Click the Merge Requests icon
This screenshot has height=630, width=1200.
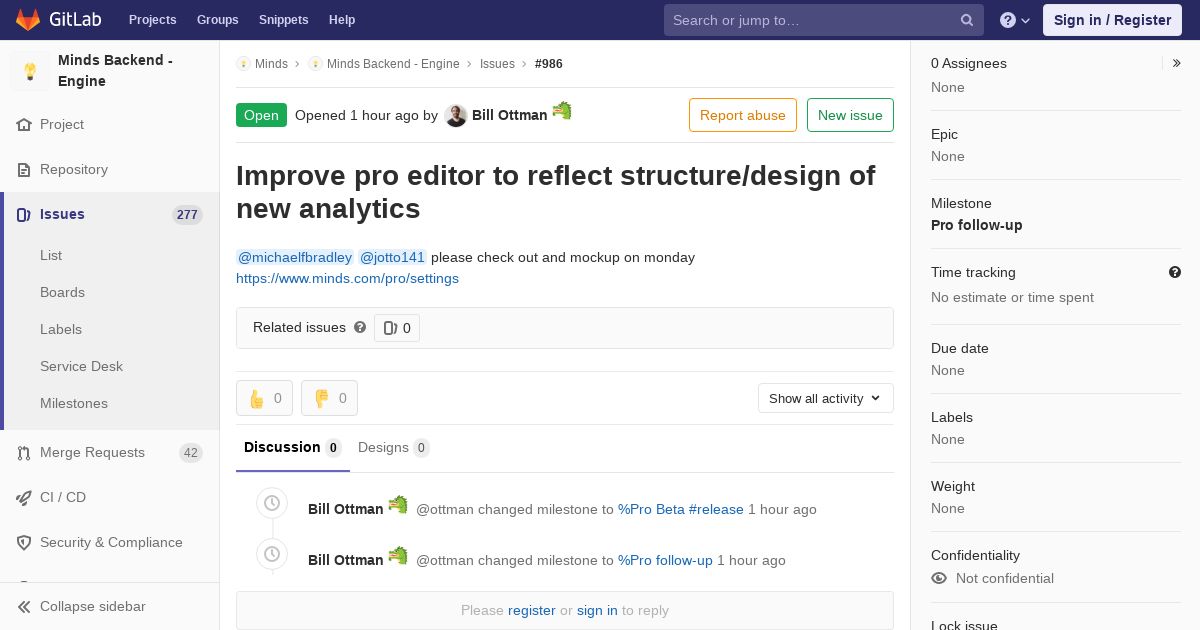click(24, 453)
